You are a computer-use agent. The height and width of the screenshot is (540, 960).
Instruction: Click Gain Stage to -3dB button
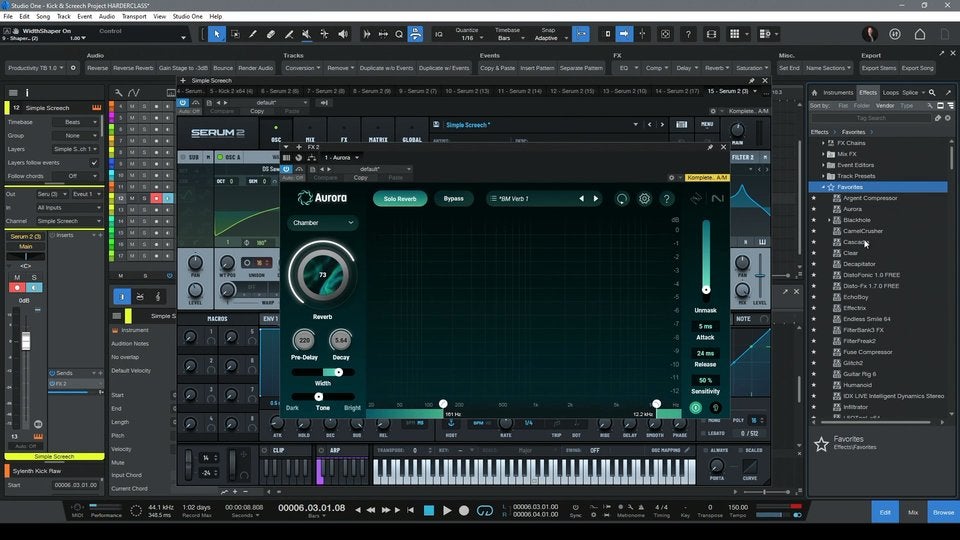(x=183, y=68)
